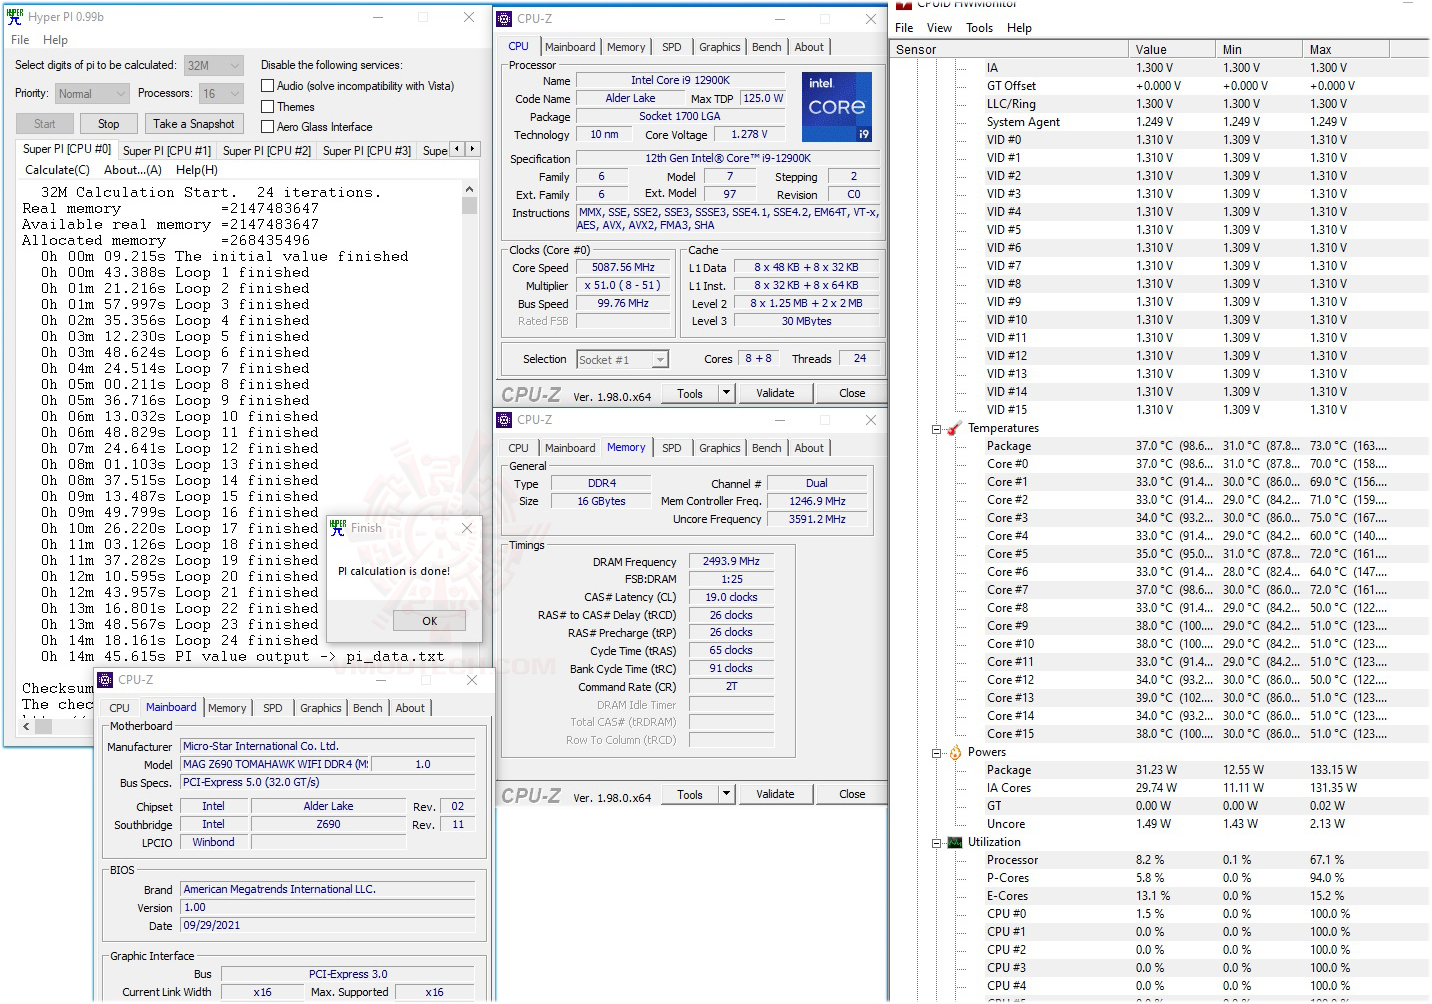The height and width of the screenshot is (1004, 1432).
Task: Switch to the Super PI [CPU #2] tab
Action: pyautogui.click(x=266, y=151)
